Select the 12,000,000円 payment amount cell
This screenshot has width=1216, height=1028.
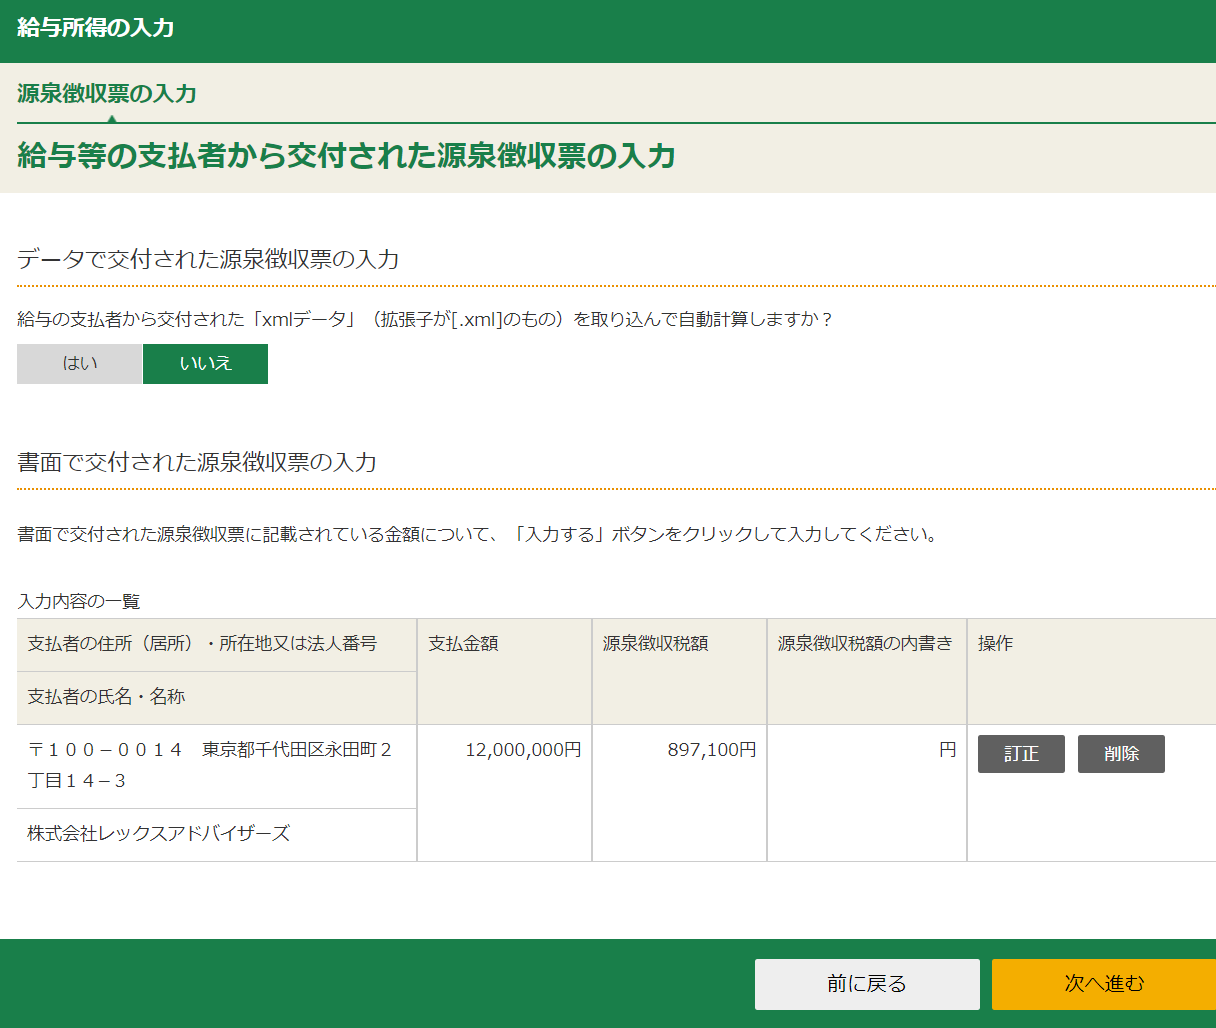(523, 750)
